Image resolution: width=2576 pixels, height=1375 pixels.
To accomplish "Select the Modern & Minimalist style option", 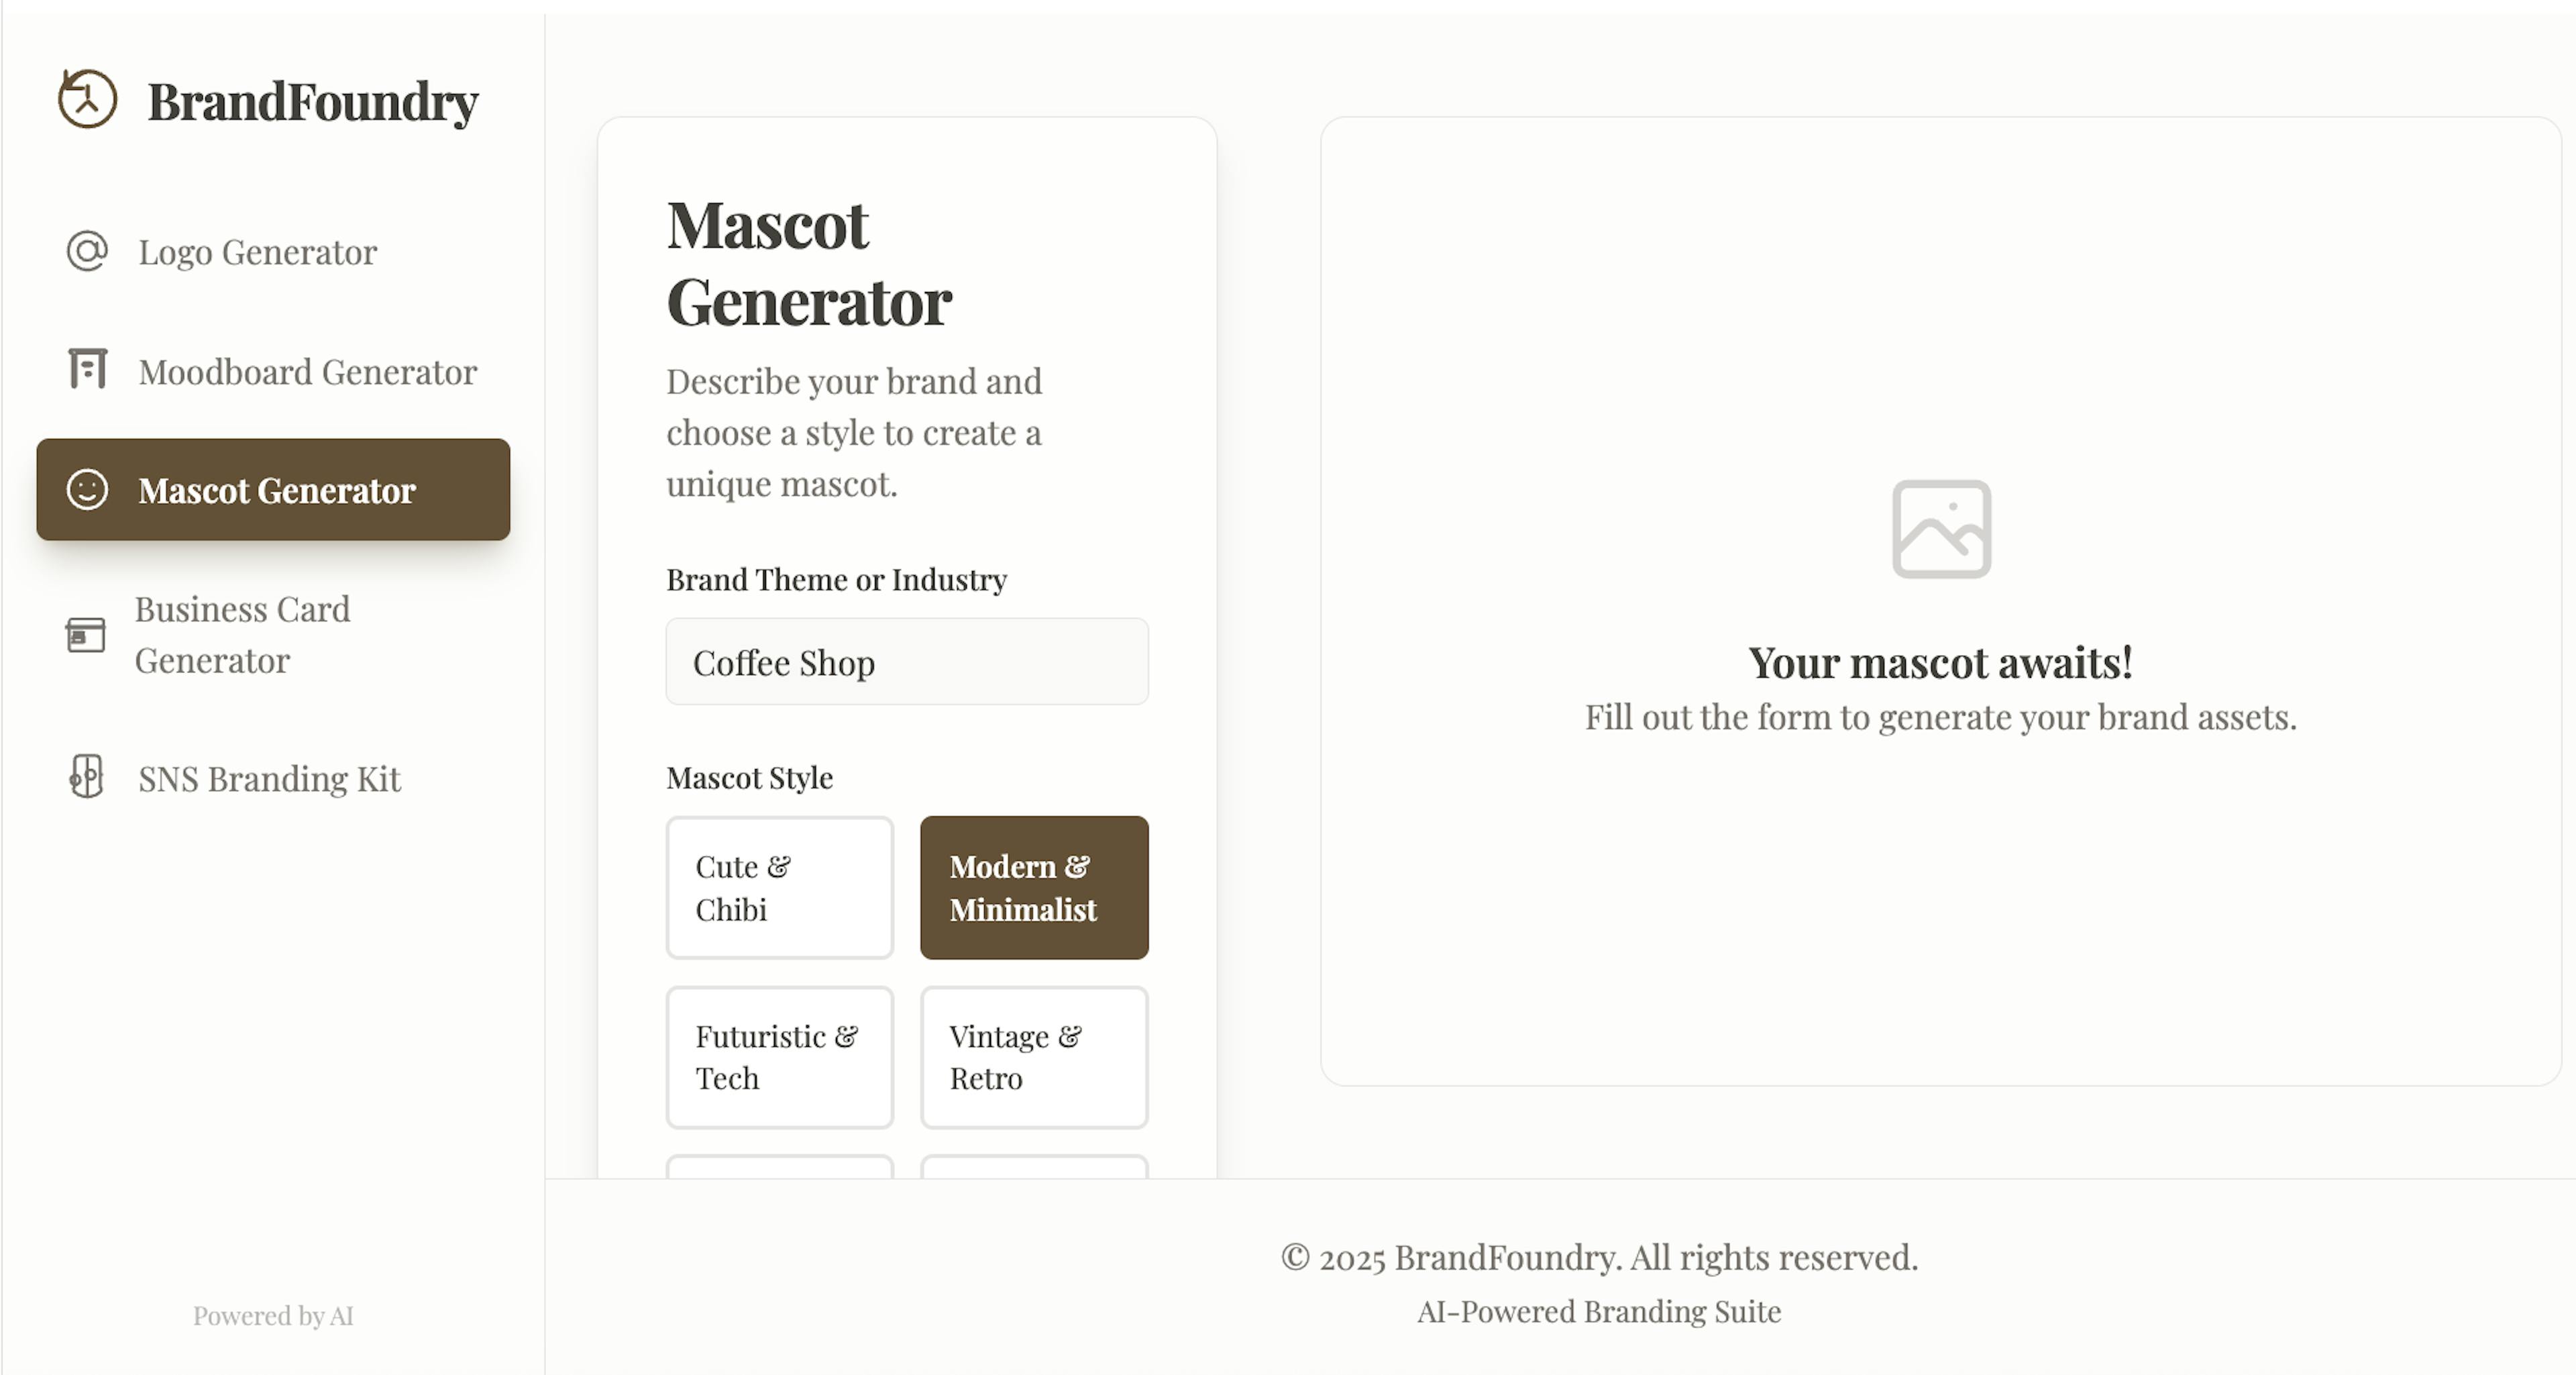I will pos(1034,888).
